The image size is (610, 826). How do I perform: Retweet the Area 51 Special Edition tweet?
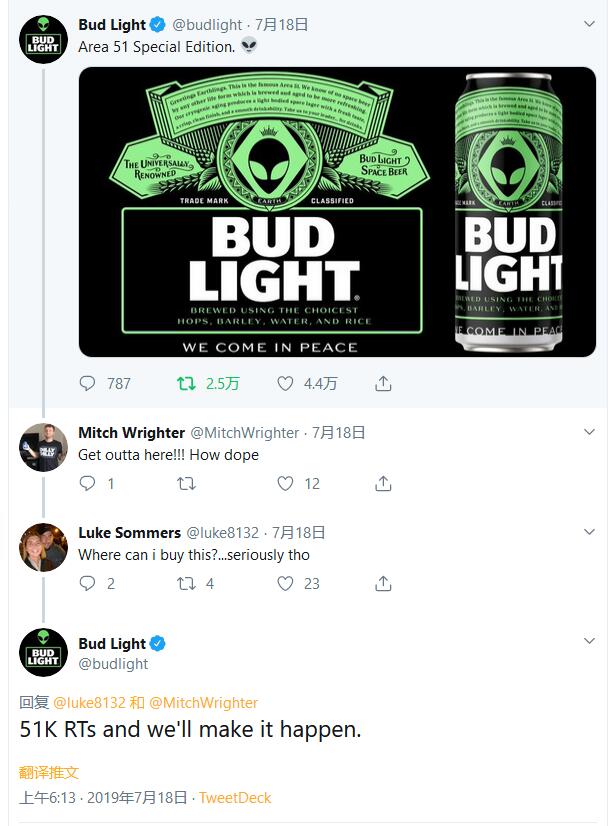[x=186, y=383]
